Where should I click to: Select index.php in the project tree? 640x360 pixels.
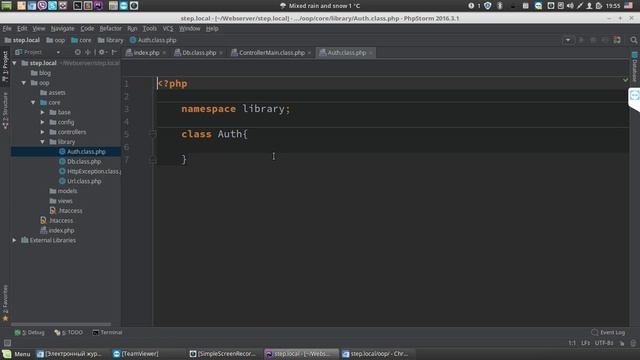(57, 230)
